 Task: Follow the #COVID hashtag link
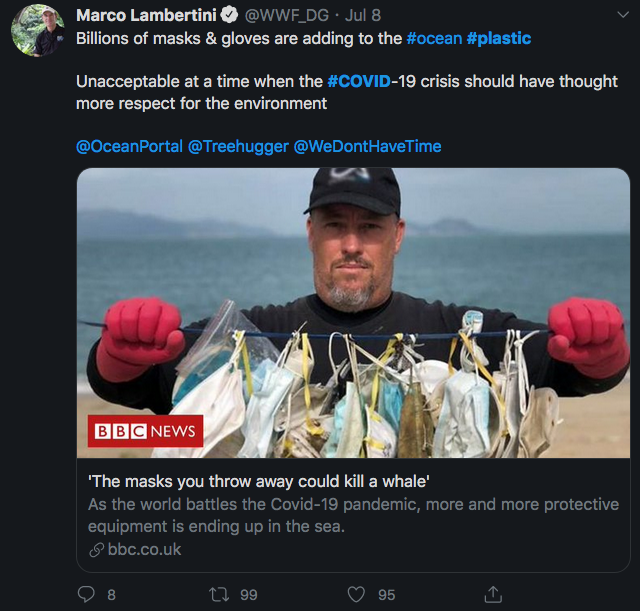[359, 81]
